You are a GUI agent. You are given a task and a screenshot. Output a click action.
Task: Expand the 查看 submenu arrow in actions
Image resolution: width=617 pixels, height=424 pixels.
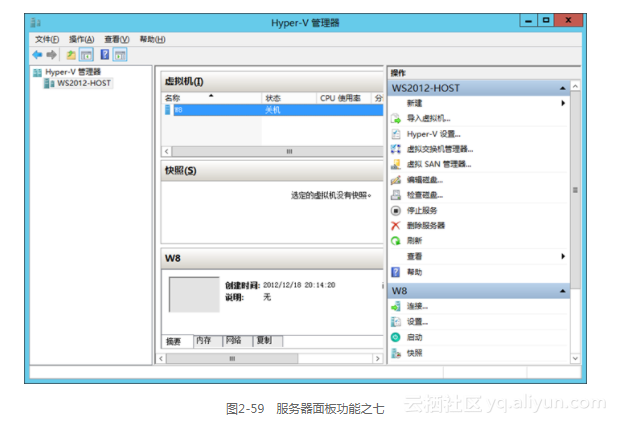563,256
